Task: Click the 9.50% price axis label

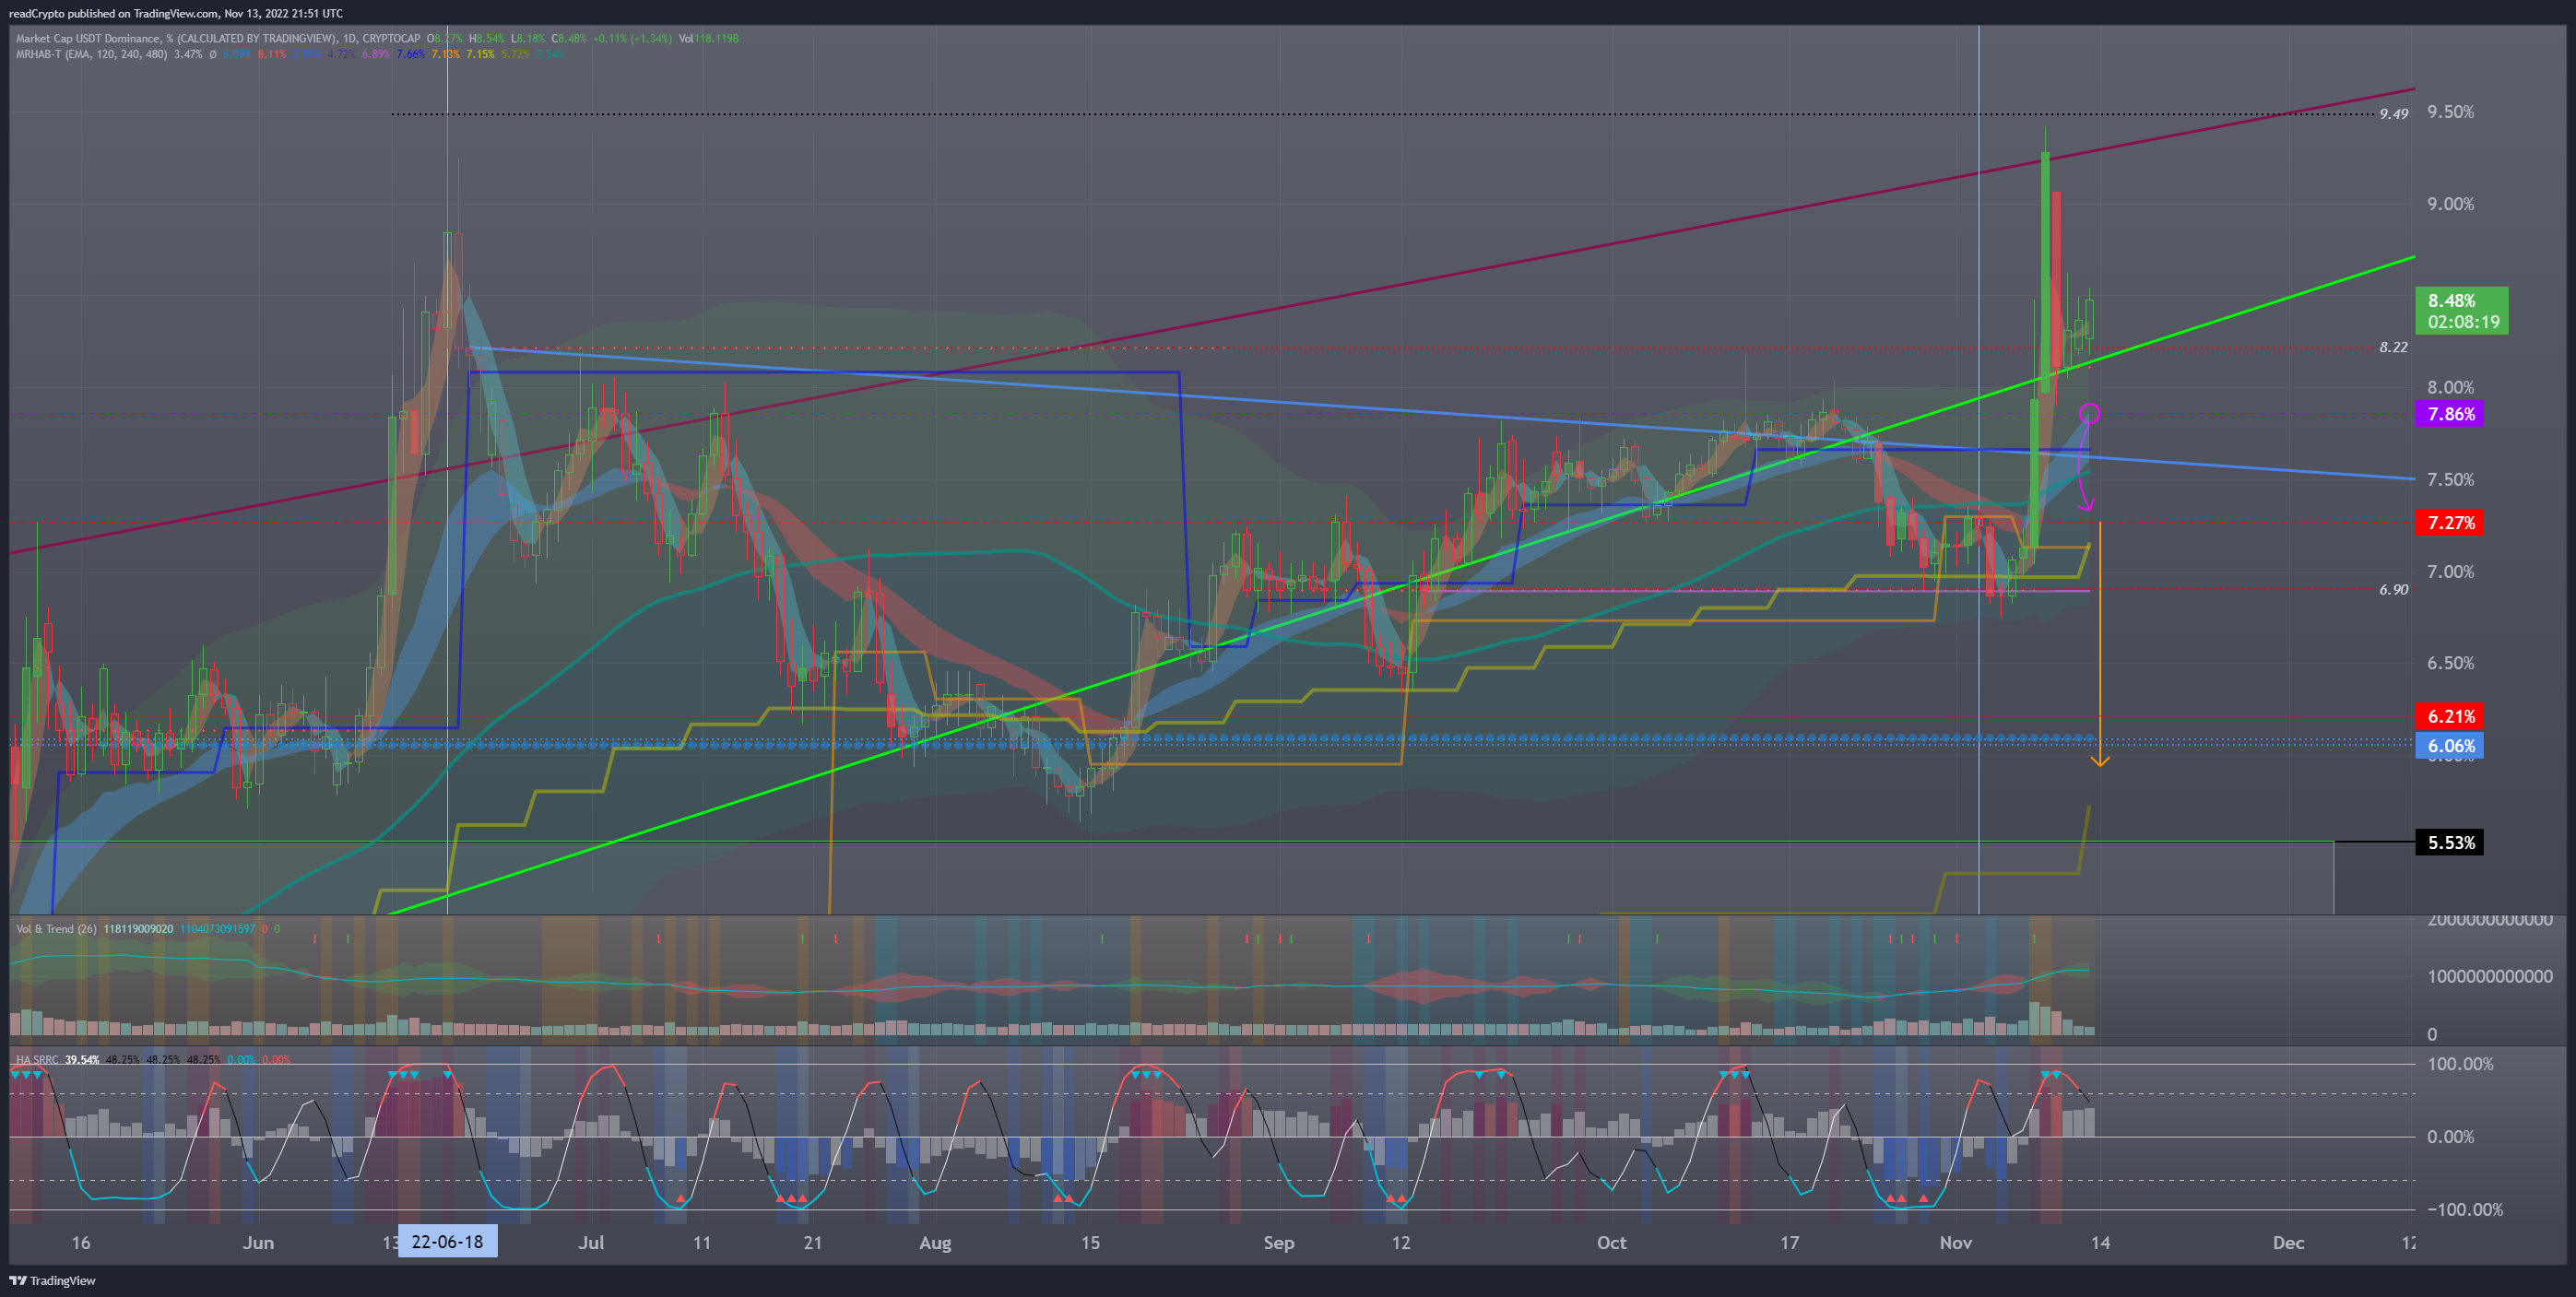Action: click(2451, 112)
